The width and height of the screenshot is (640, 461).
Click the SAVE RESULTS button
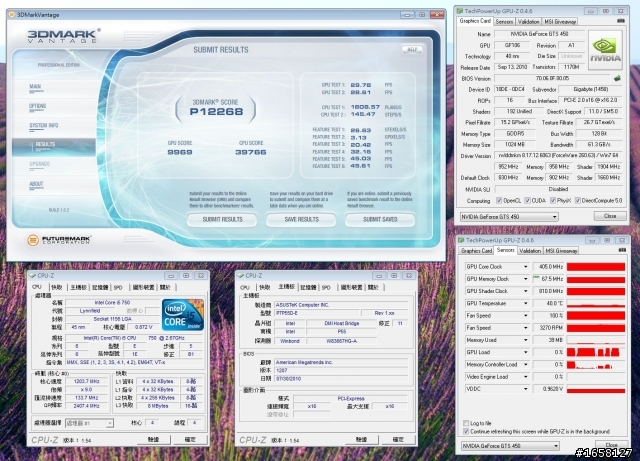pos(301,220)
